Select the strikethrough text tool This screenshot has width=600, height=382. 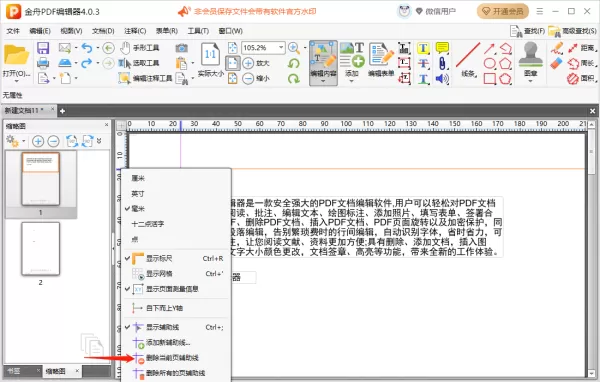[423, 63]
